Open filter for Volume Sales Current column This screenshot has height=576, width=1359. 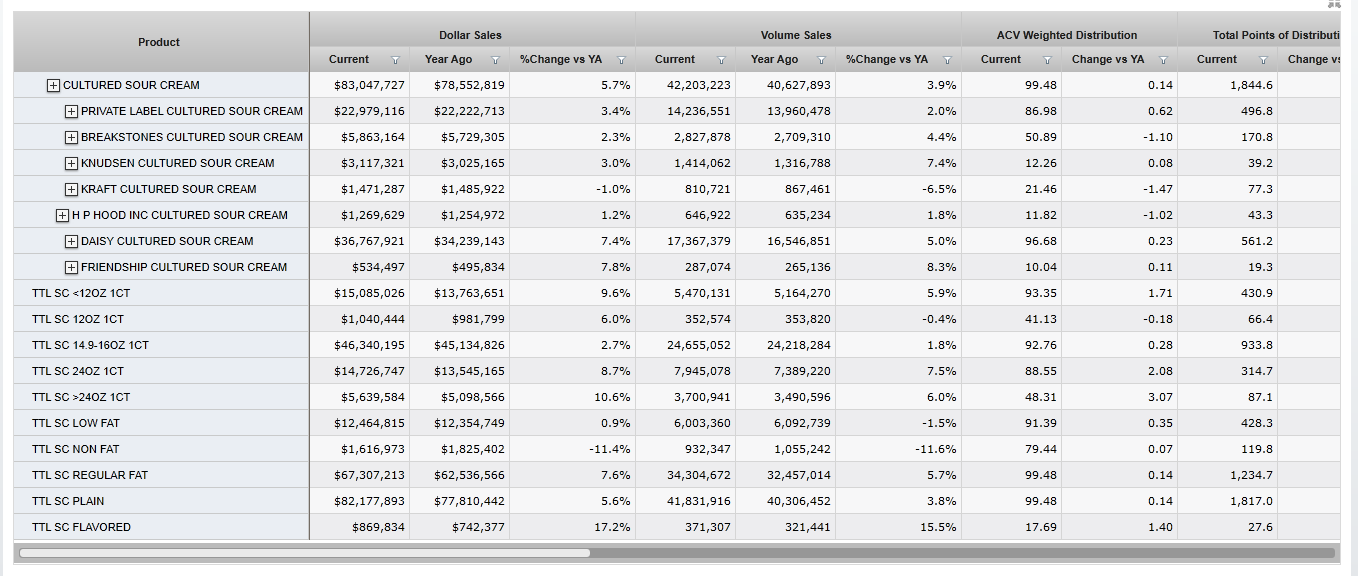pos(721,60)
